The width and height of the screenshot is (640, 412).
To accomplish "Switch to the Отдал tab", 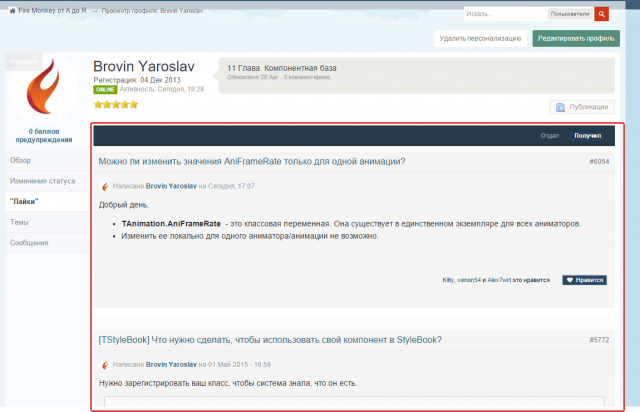I will [549, 136].
